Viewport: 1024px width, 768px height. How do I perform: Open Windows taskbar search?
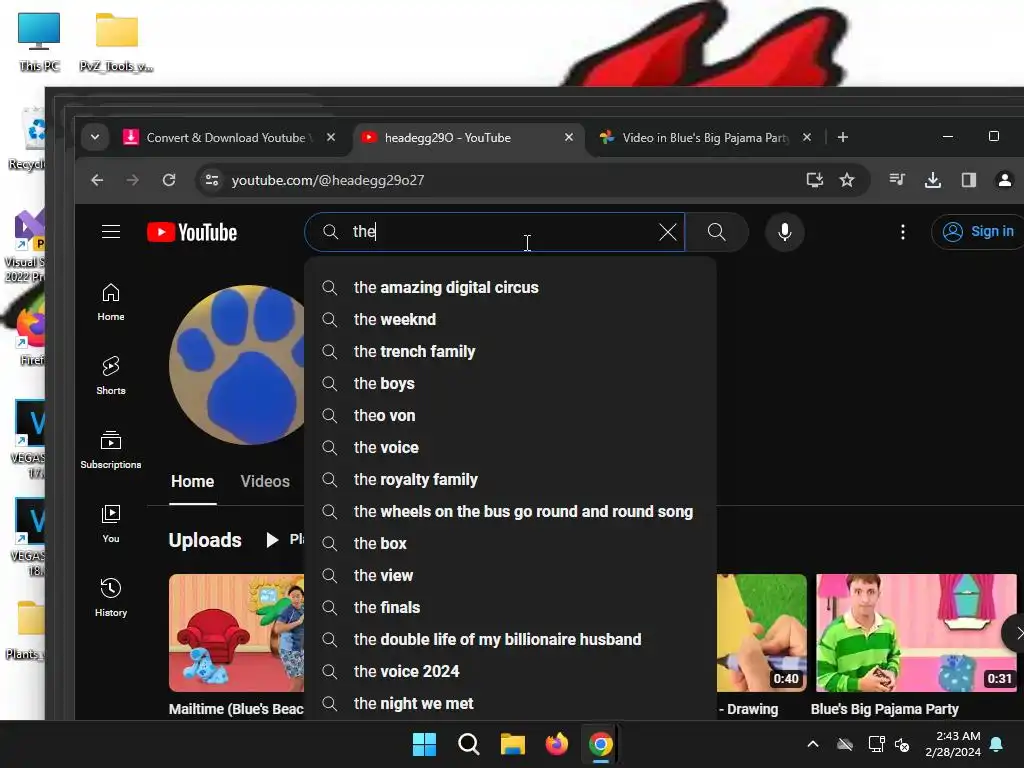click(468, 744)
